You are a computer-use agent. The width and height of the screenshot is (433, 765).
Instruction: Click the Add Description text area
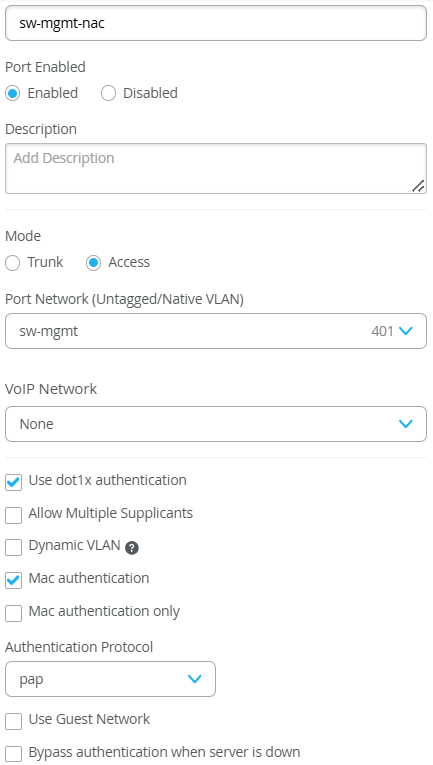(216, 168)
